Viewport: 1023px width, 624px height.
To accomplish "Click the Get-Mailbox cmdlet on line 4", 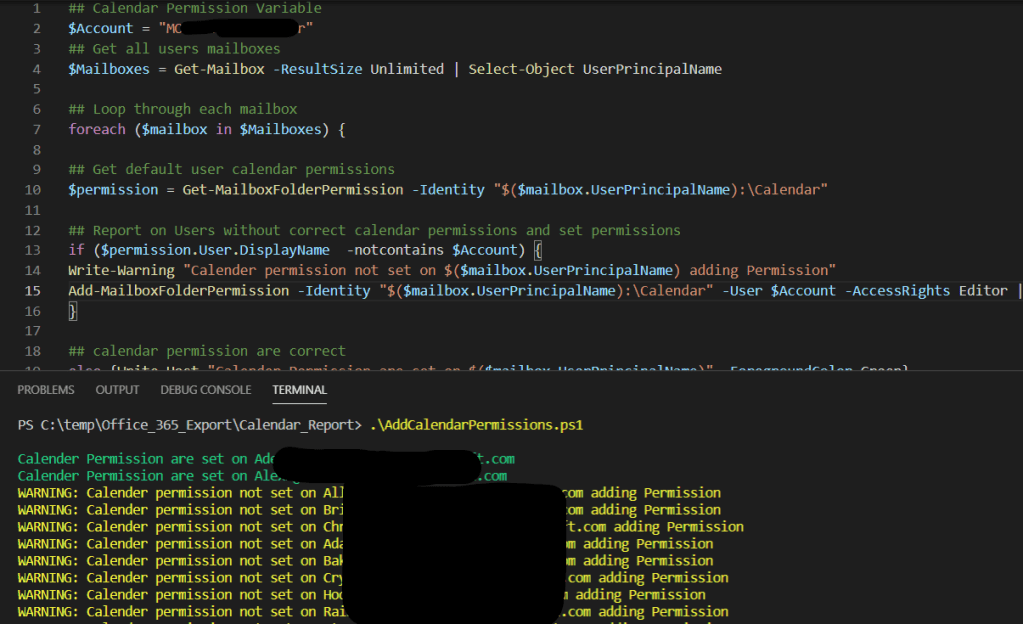I will (217, 69).
